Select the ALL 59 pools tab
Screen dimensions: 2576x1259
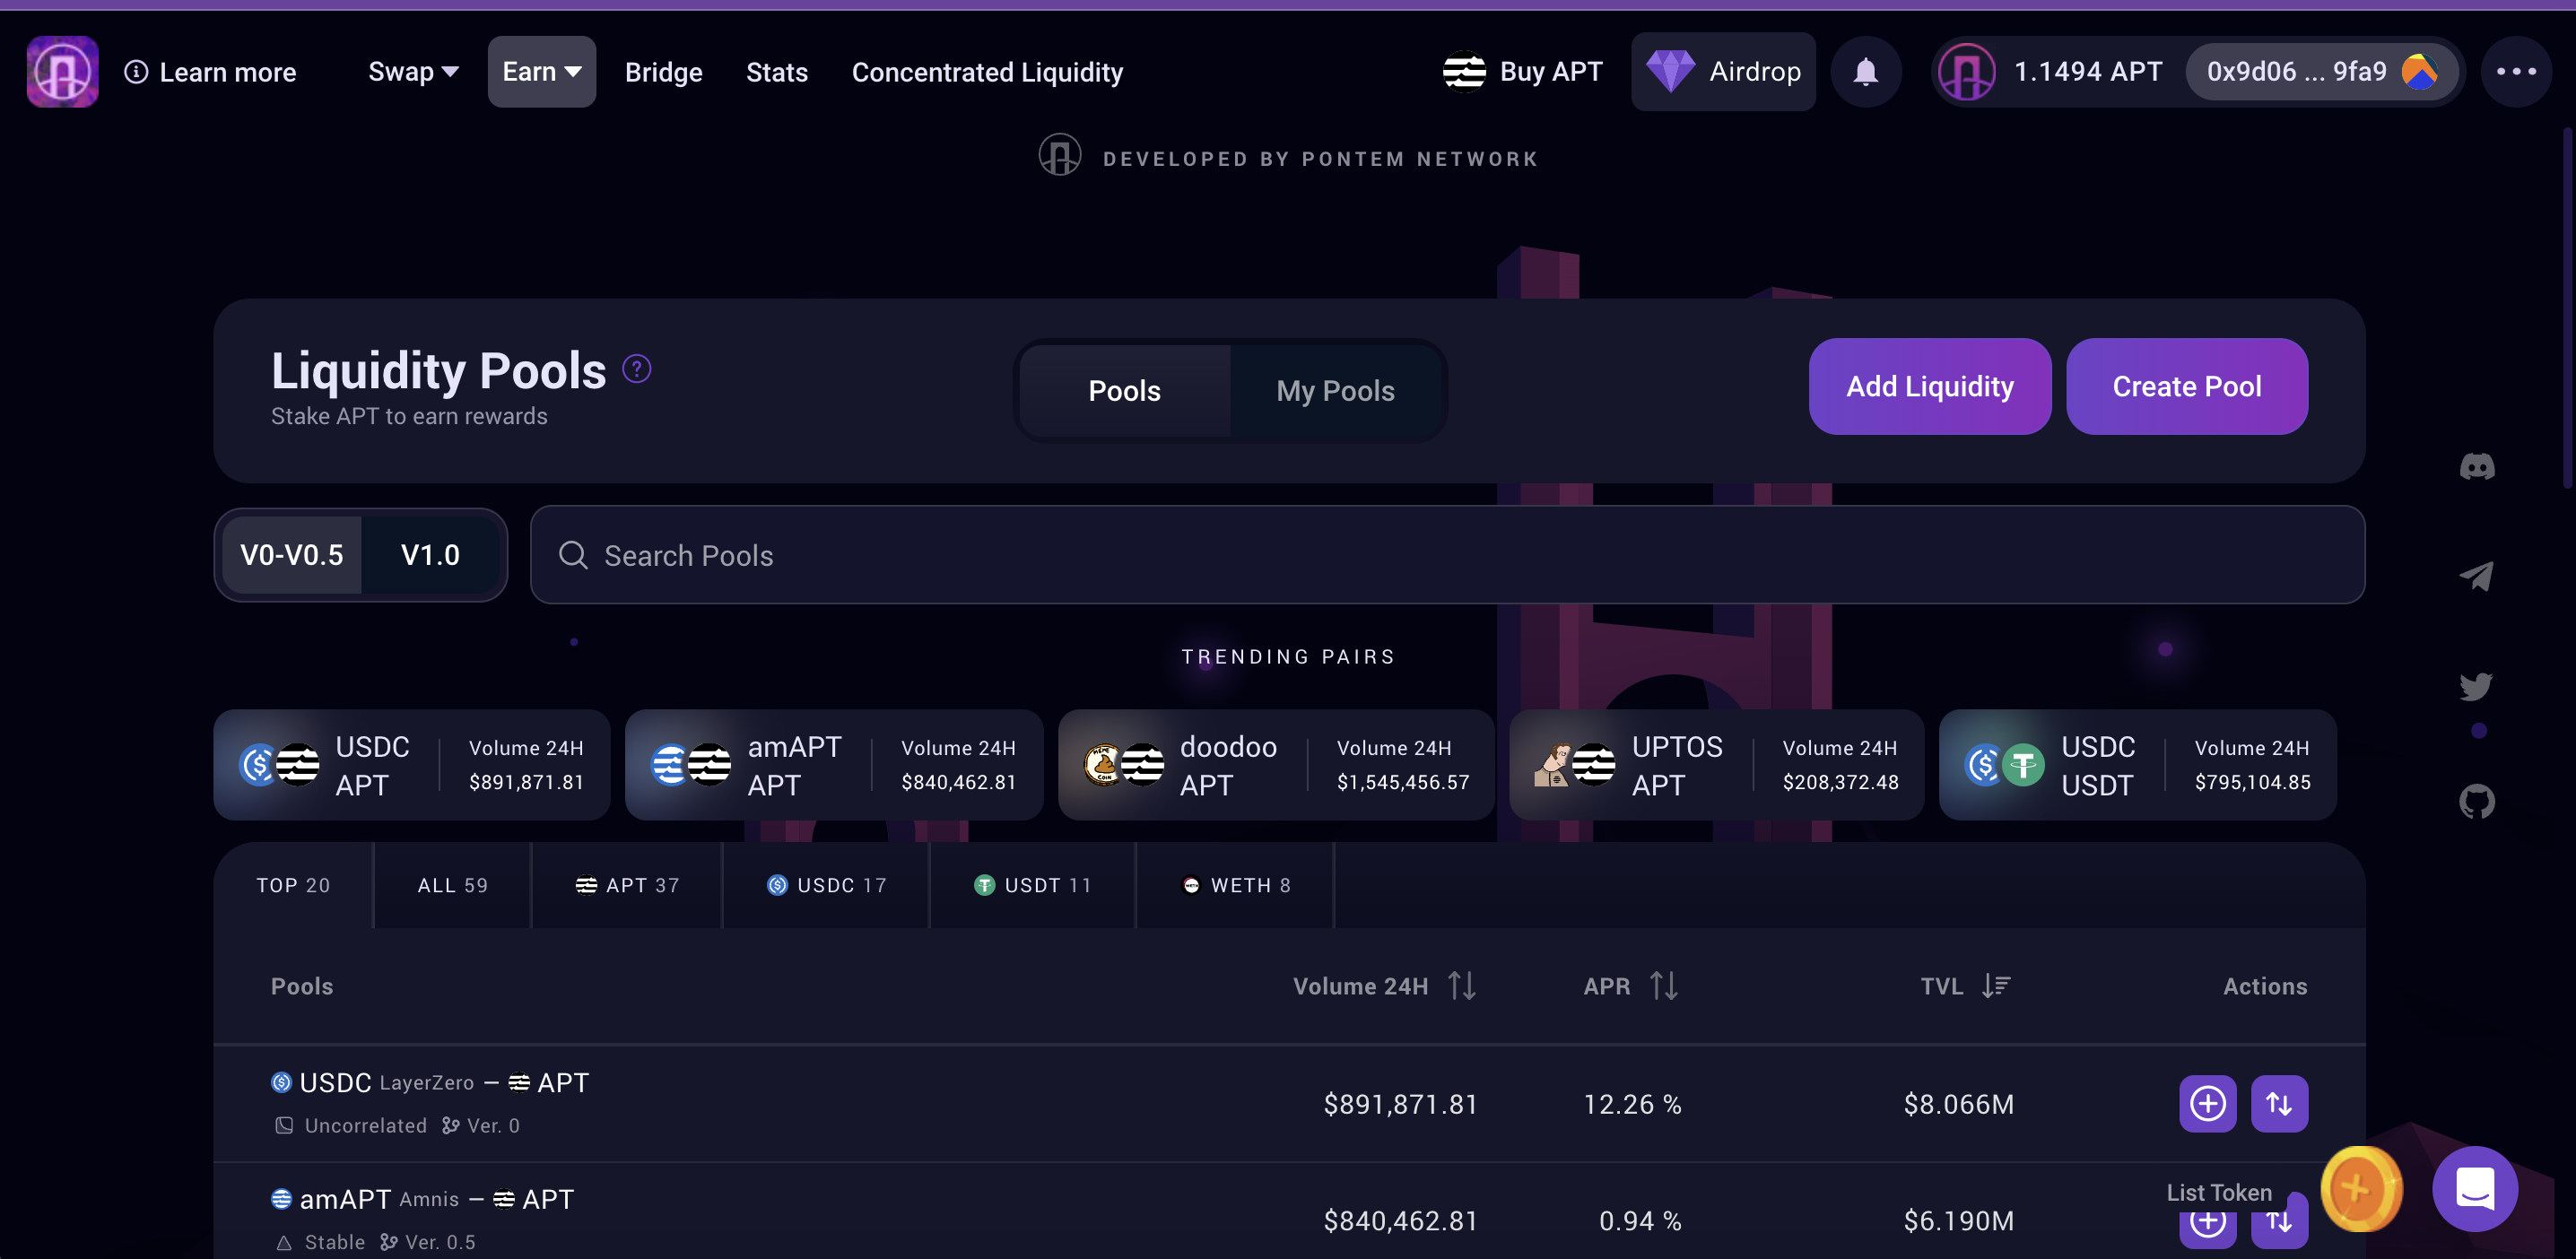[x=452, y=885]
